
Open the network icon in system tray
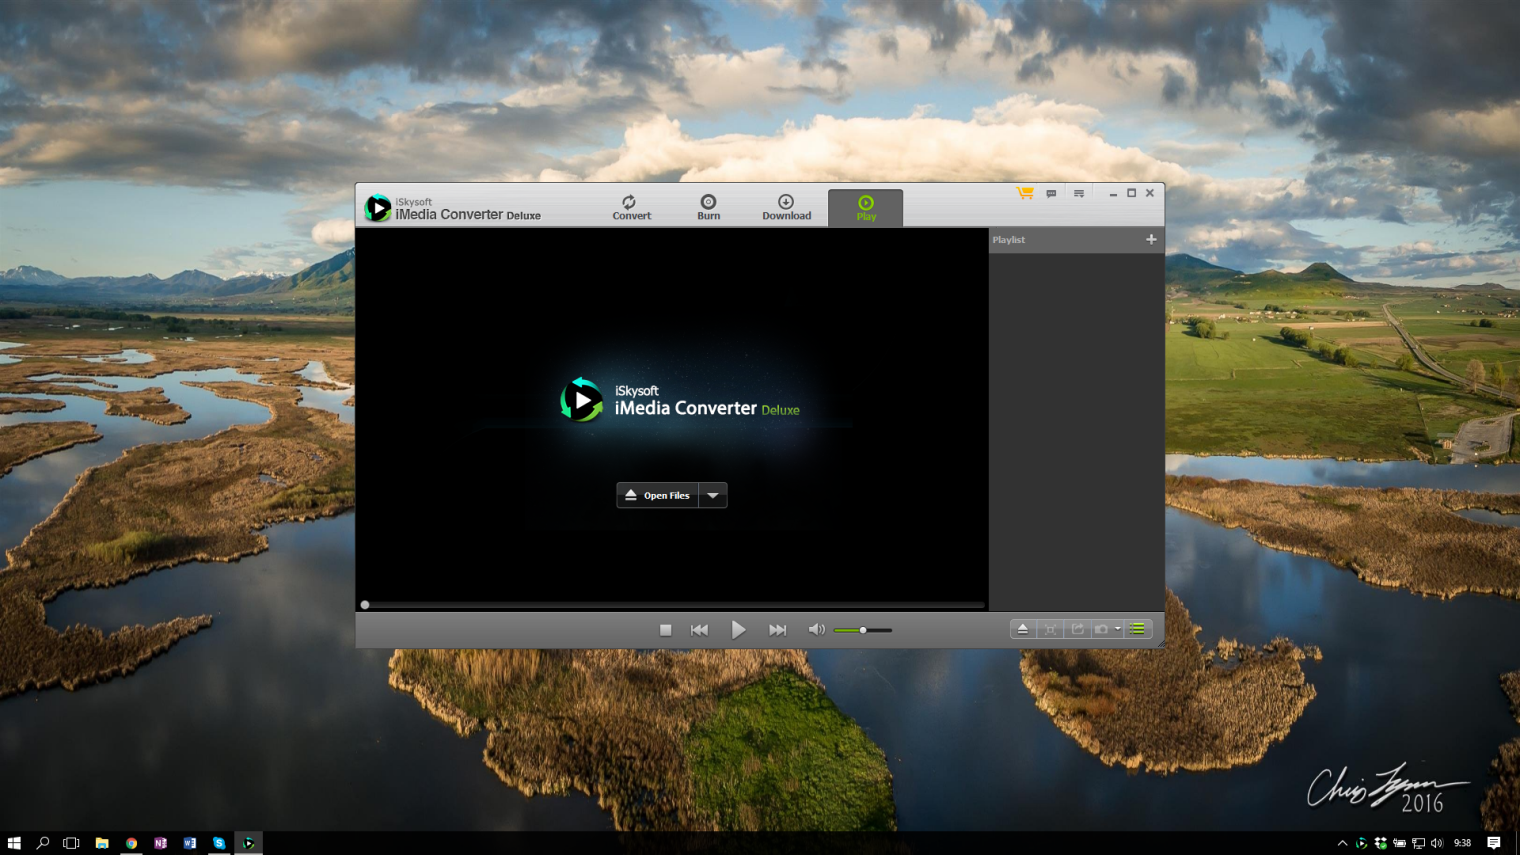(x=1418, y=843)
